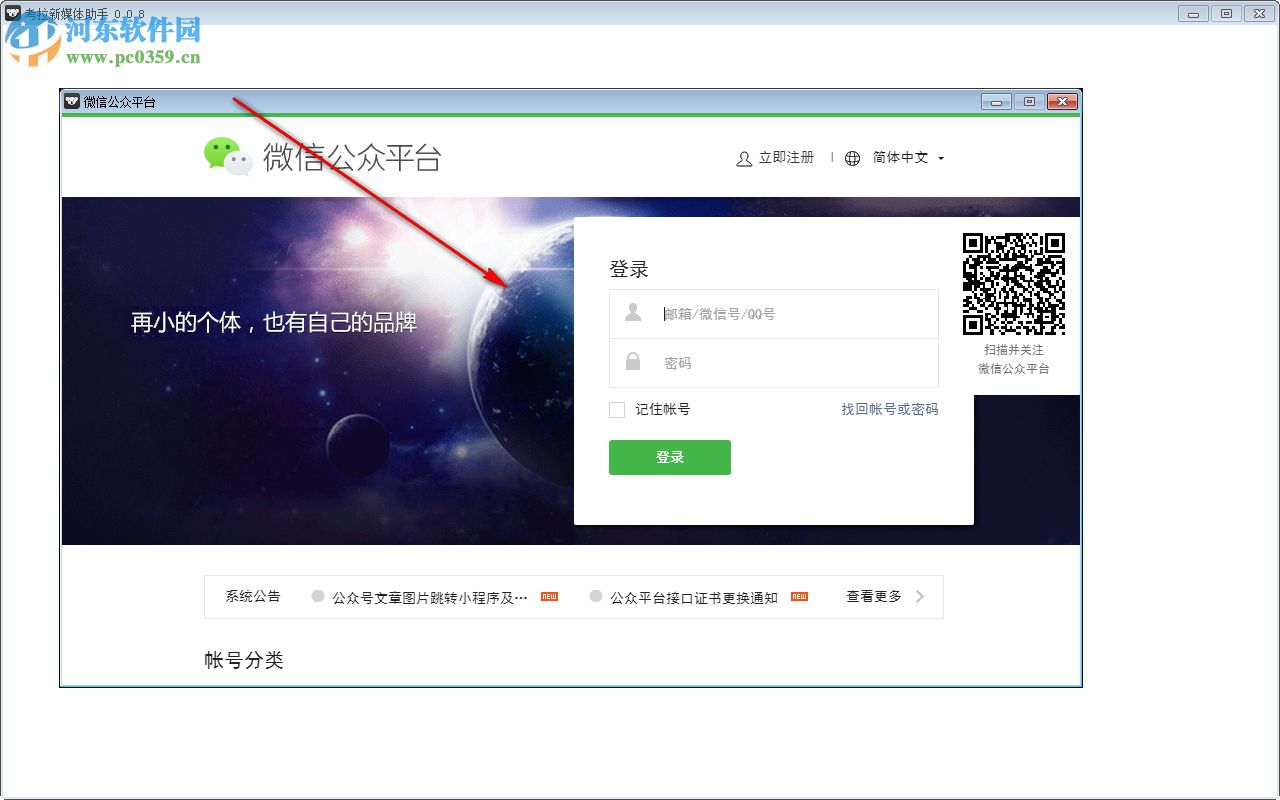Click the 微信公众平台 window title icon
The height and width of the screenshot is (800, 1280).
tap(72, 101)
